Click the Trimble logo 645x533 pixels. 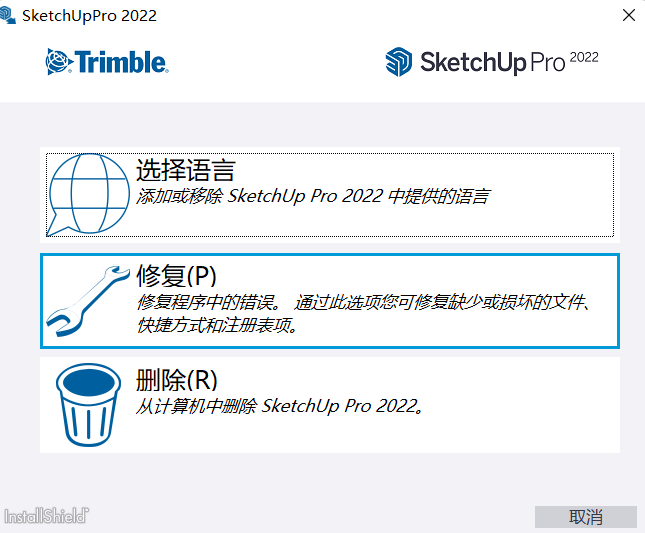click(x=107, y=62)
